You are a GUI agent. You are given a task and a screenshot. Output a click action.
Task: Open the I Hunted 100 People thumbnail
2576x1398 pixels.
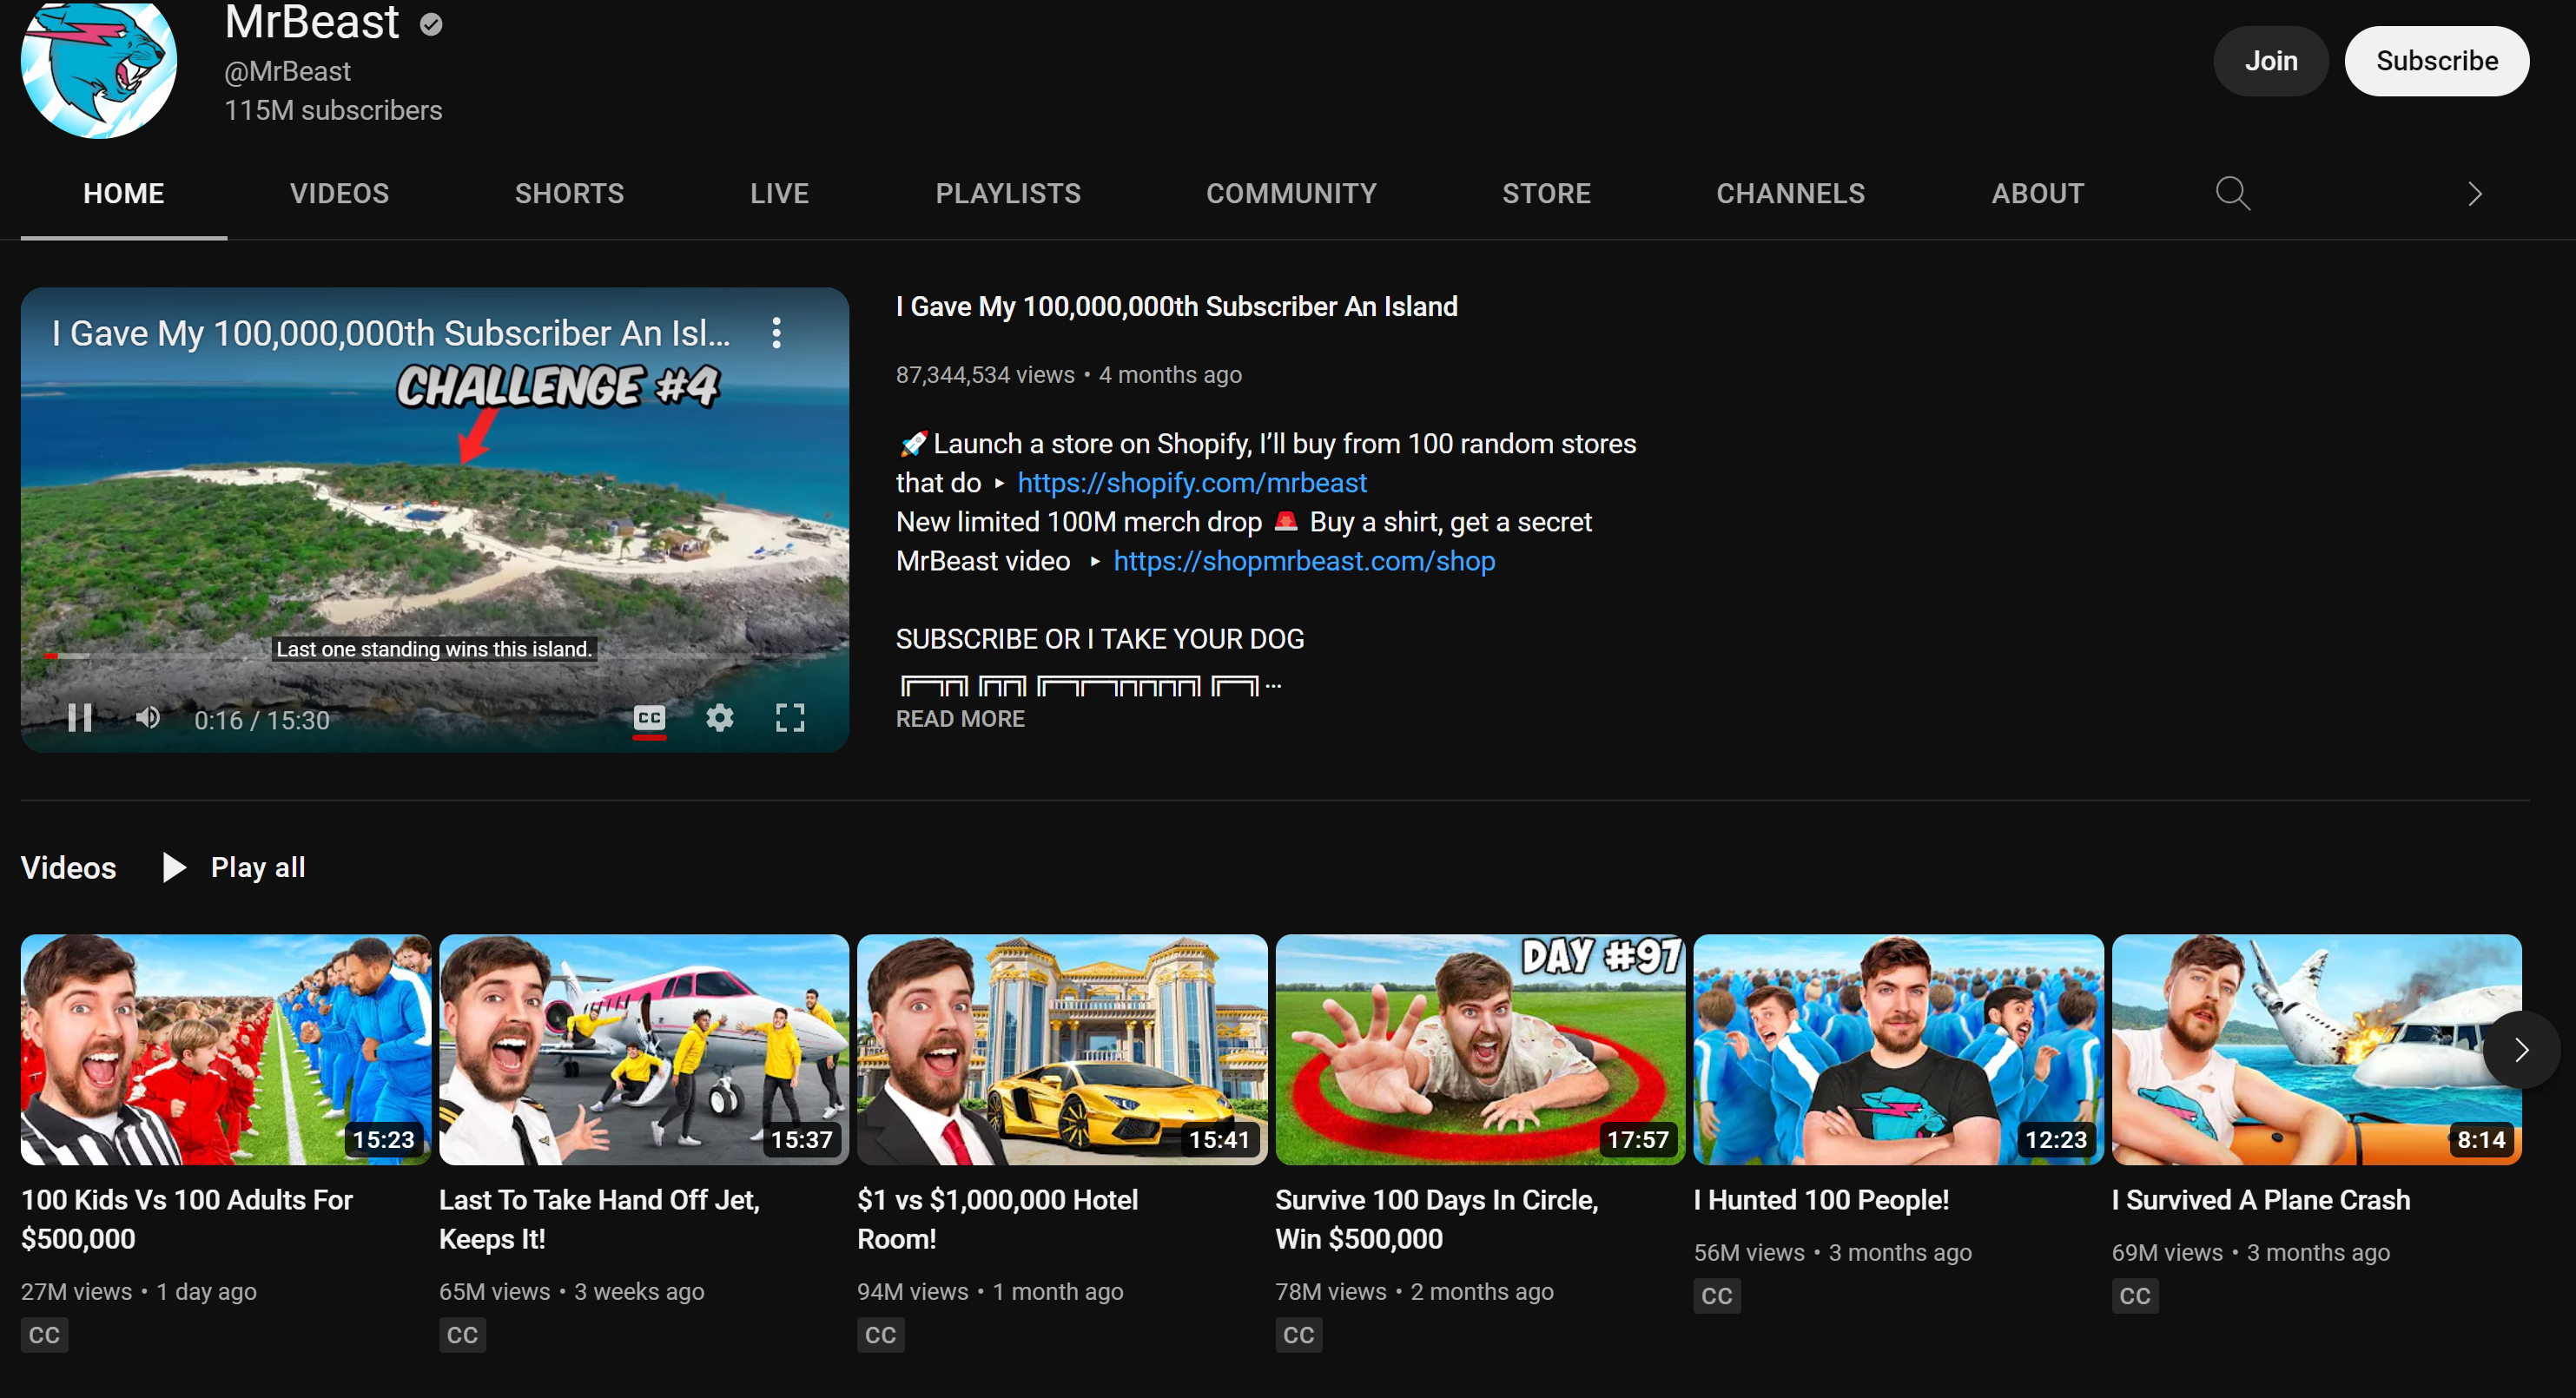pyautogui.click(x=1899, y=1049)
